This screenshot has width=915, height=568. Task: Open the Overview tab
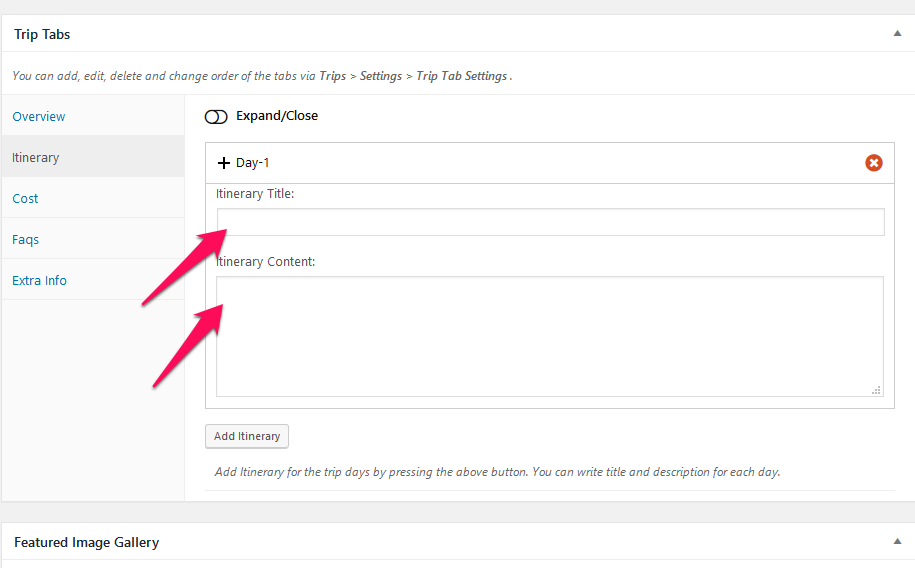tap(39, 116)
